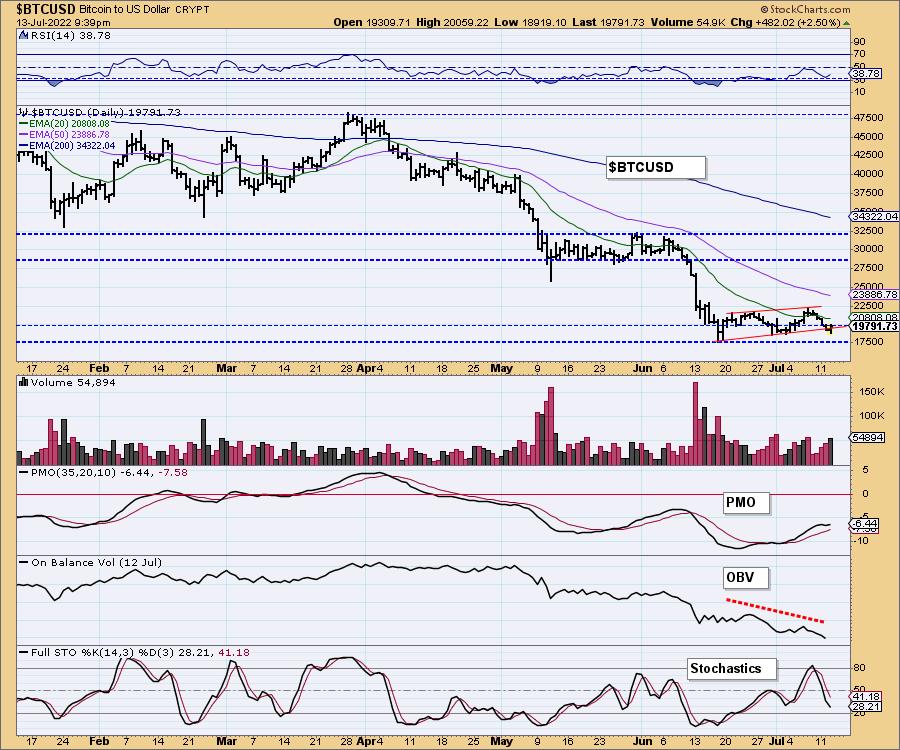Click the OHLC bar icon before $BTCUSD (Daily)

(x=24, y=112)
